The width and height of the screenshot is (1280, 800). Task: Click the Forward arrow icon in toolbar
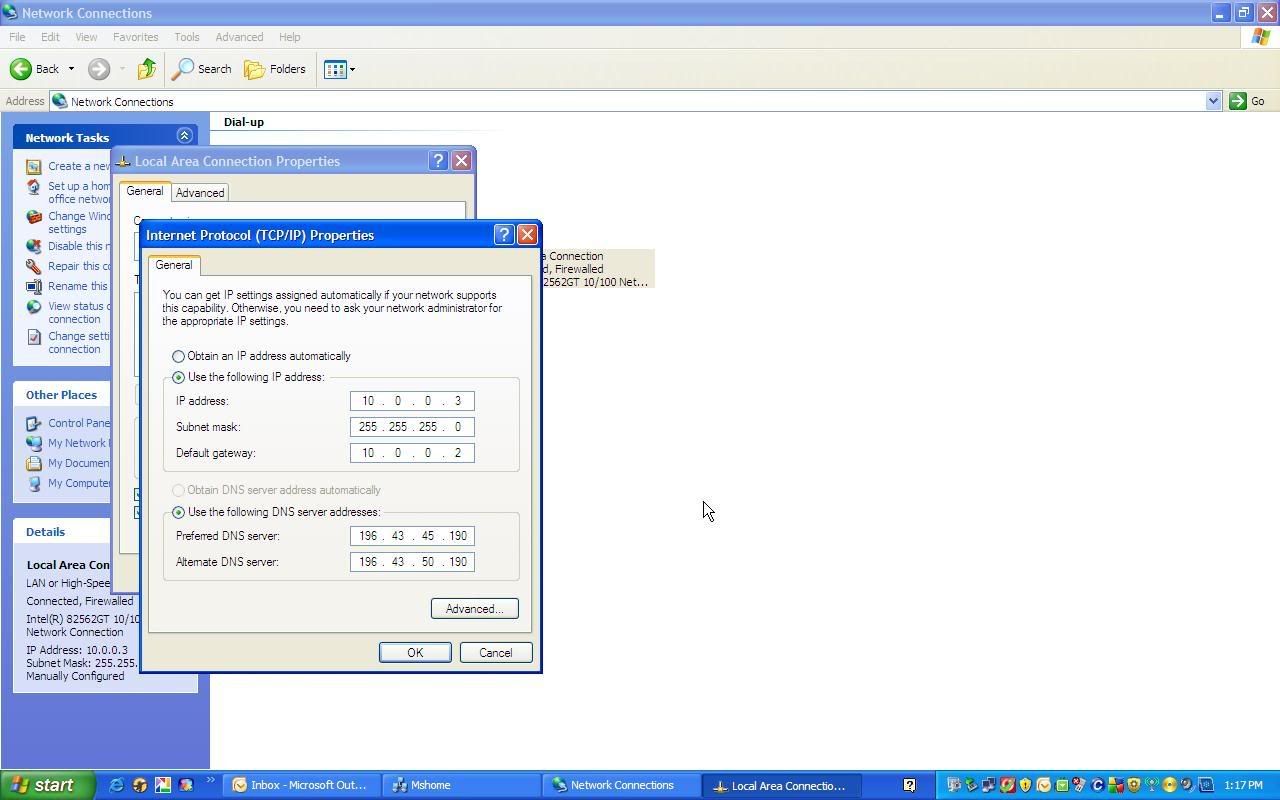(98, 69)
